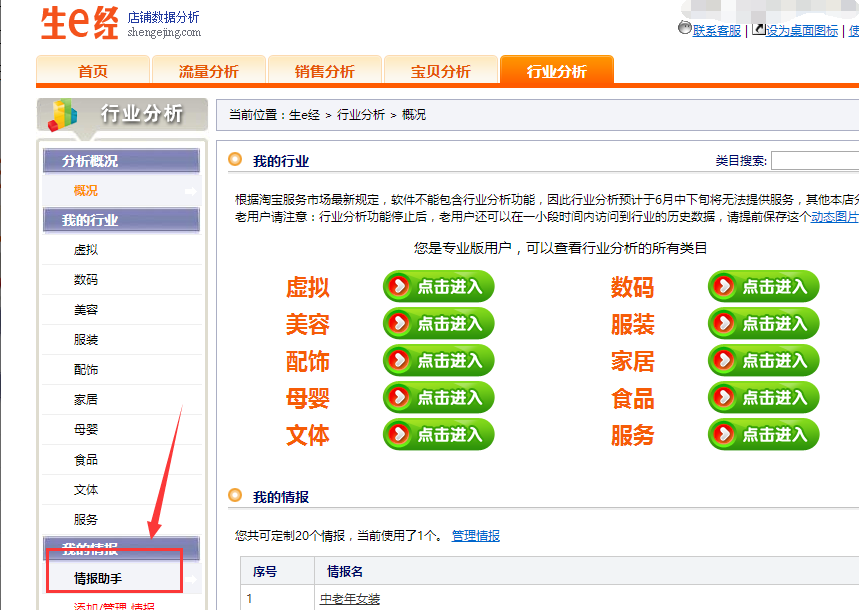Open the 中老年女装 report link
The width and height of the screenshot is (859, 610).
pyautogui.click(x=349, y=599)
